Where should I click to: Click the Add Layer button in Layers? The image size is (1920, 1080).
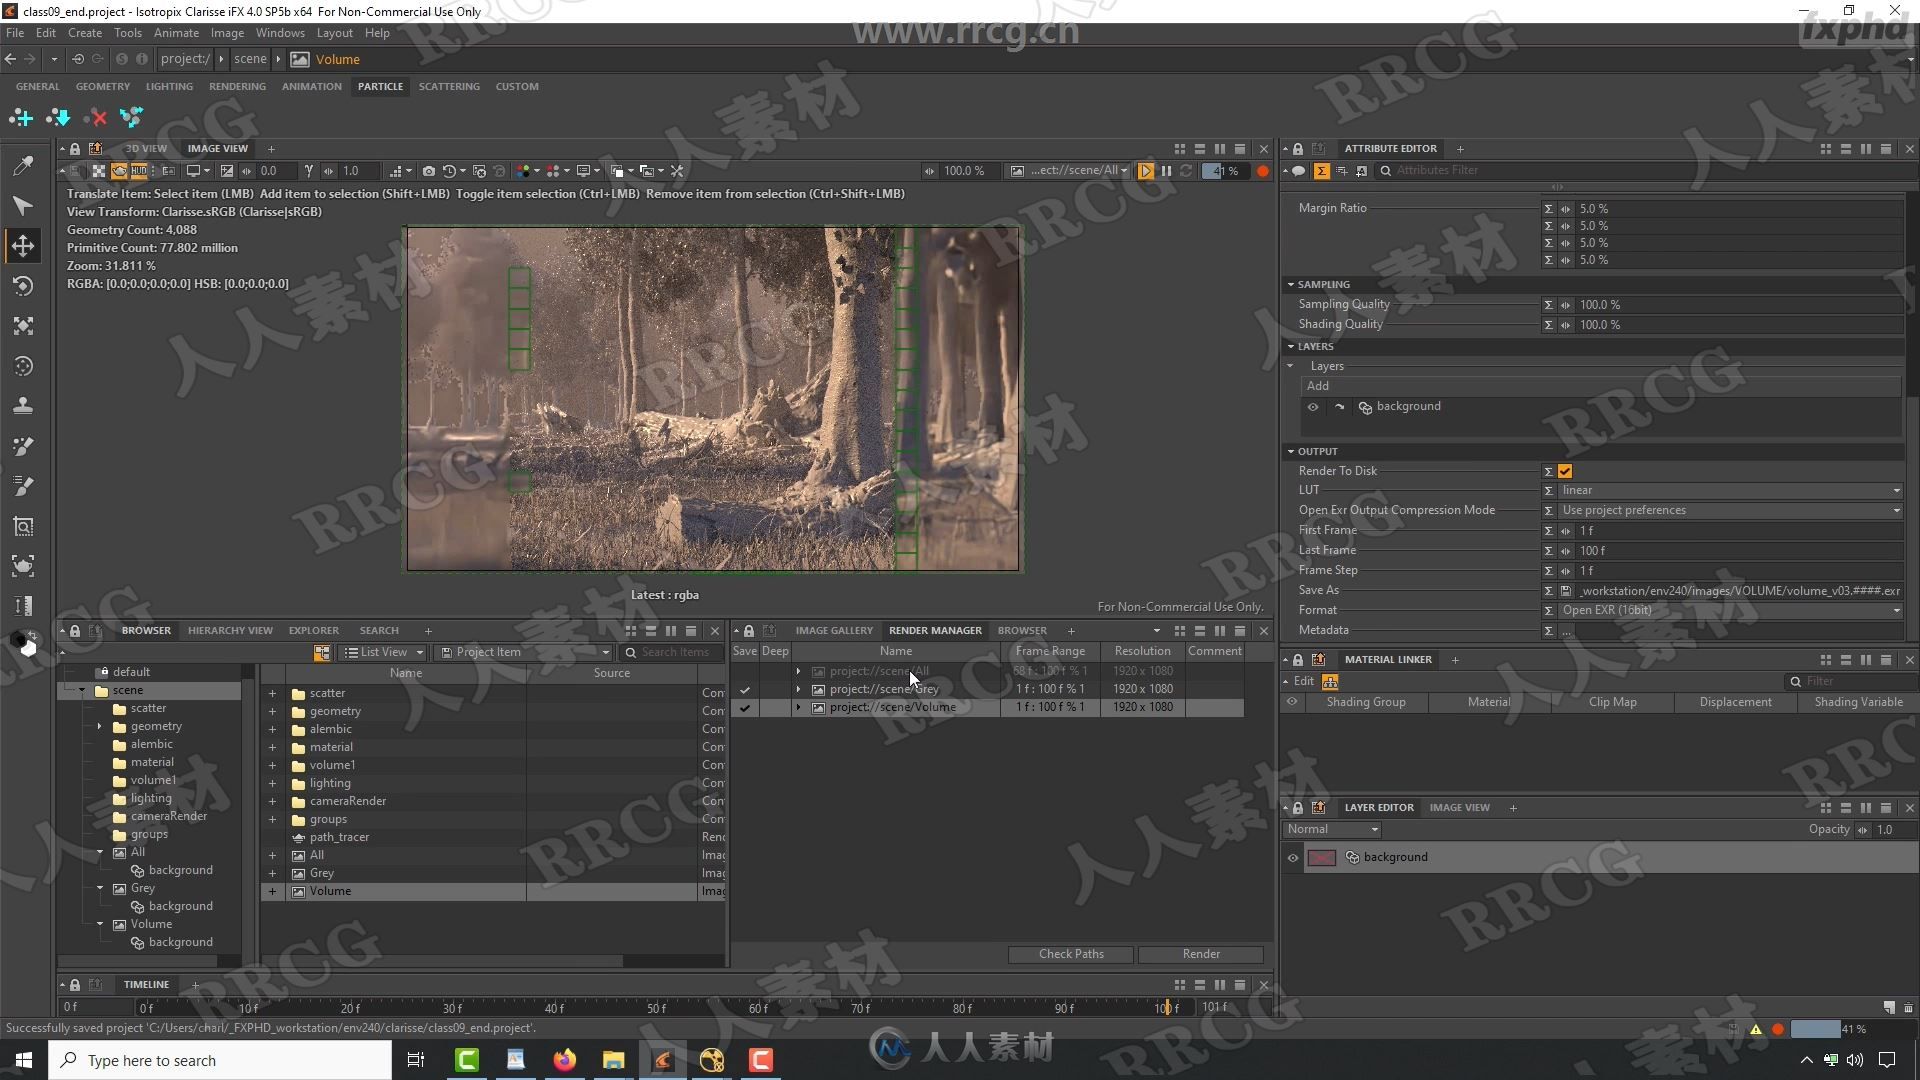1317,385
